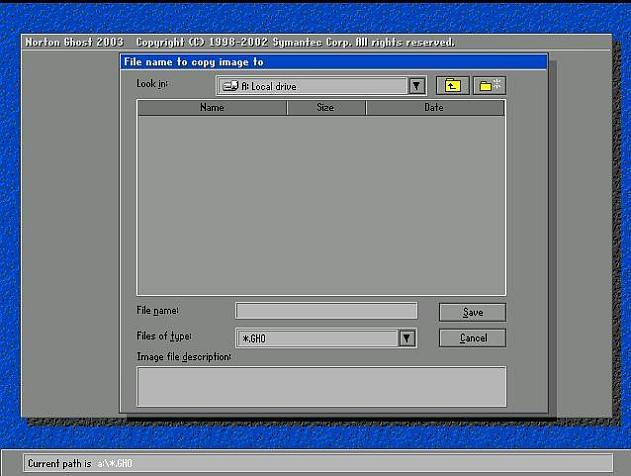
Task: Click the empty file list area
Action: (x=321, y=205)
